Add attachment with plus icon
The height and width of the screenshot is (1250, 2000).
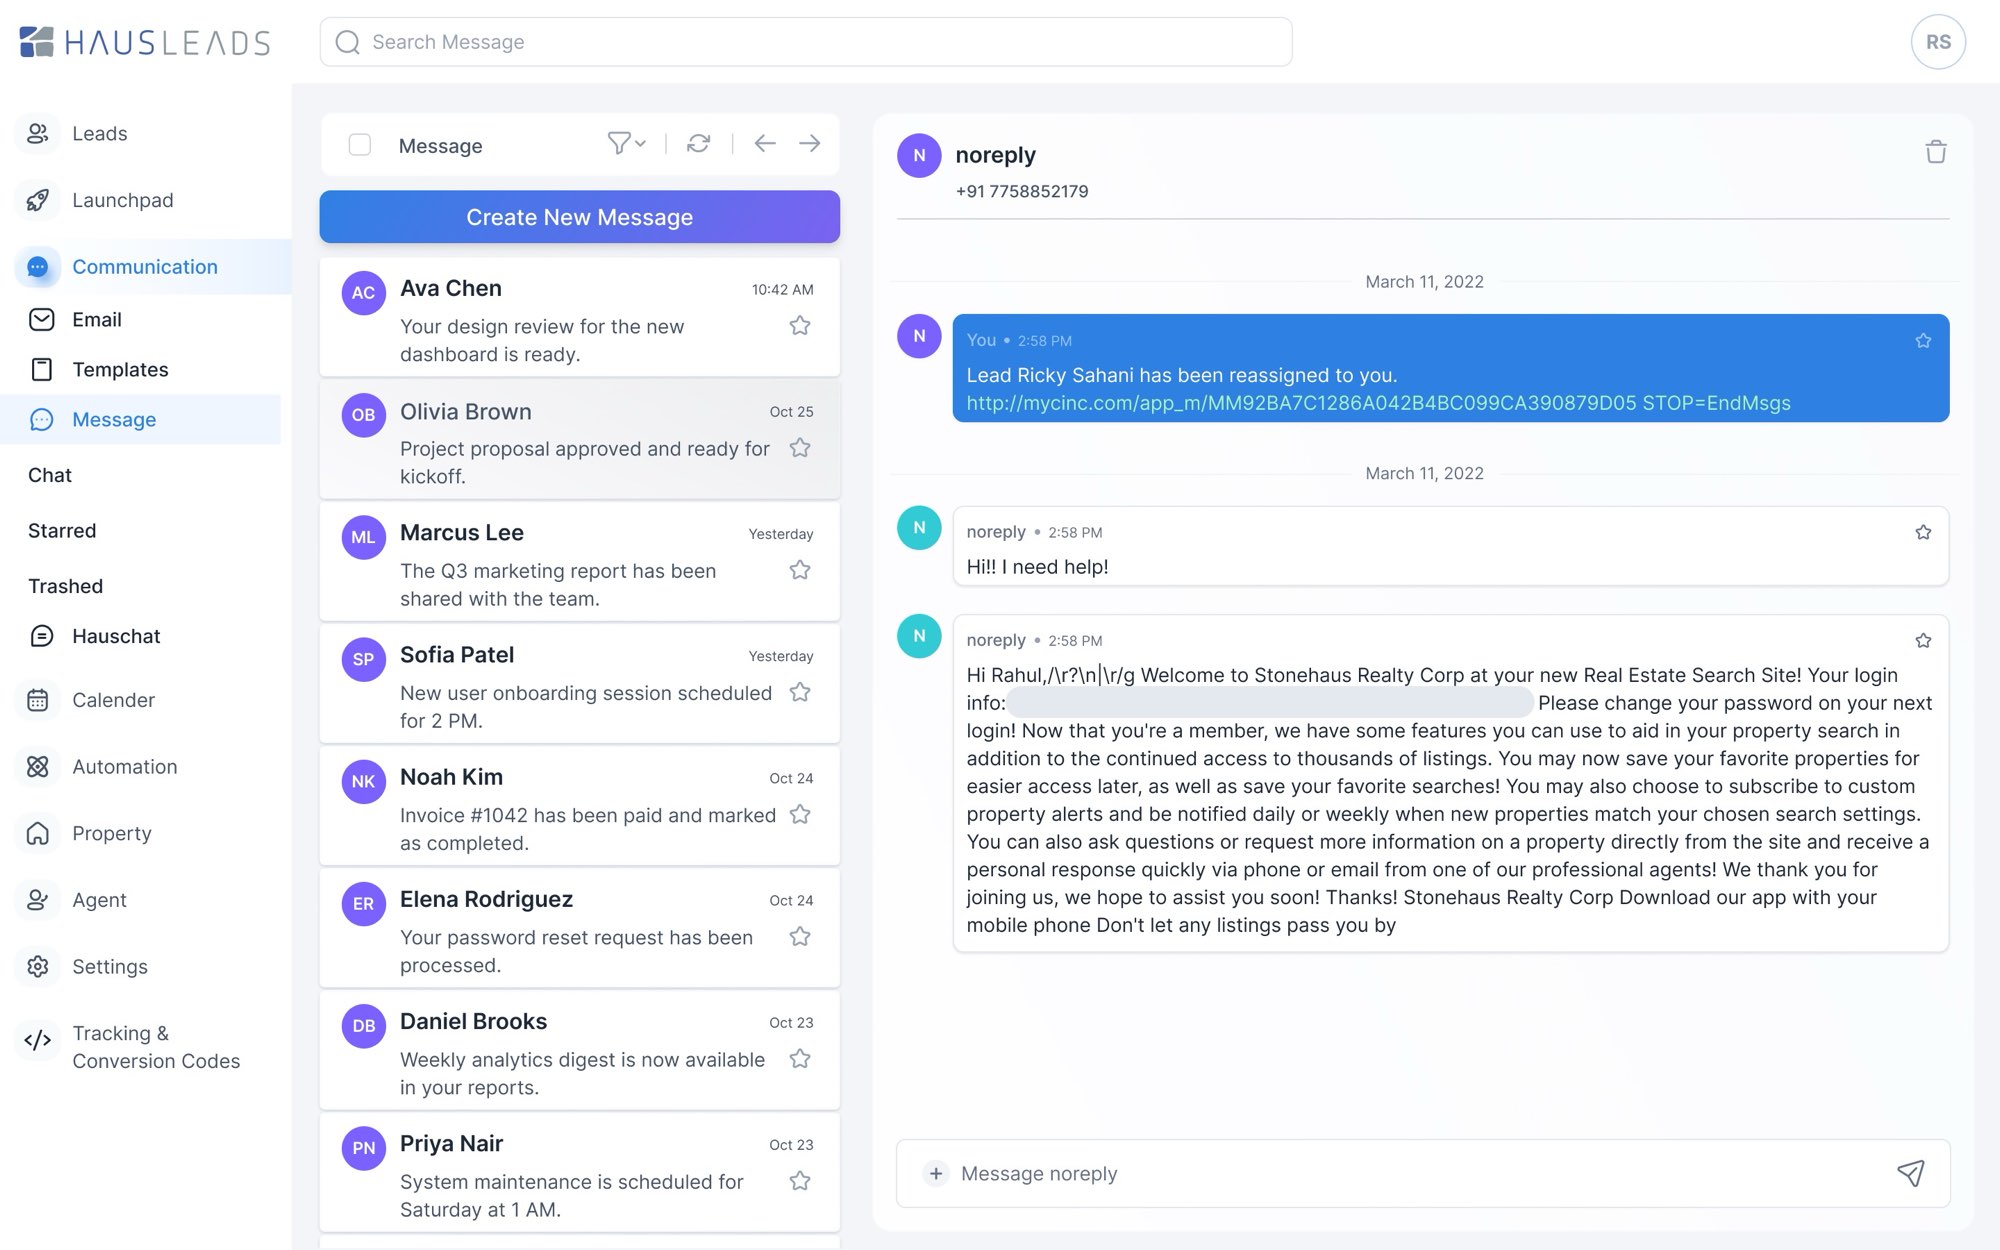[x=936, y=1173]
